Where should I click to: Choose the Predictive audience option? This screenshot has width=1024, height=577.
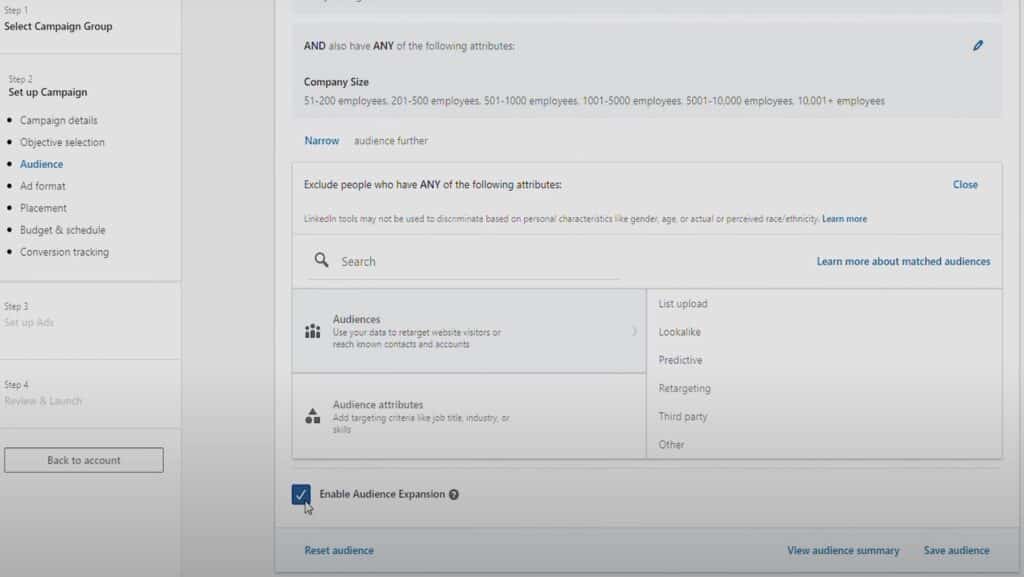point(680,360)
